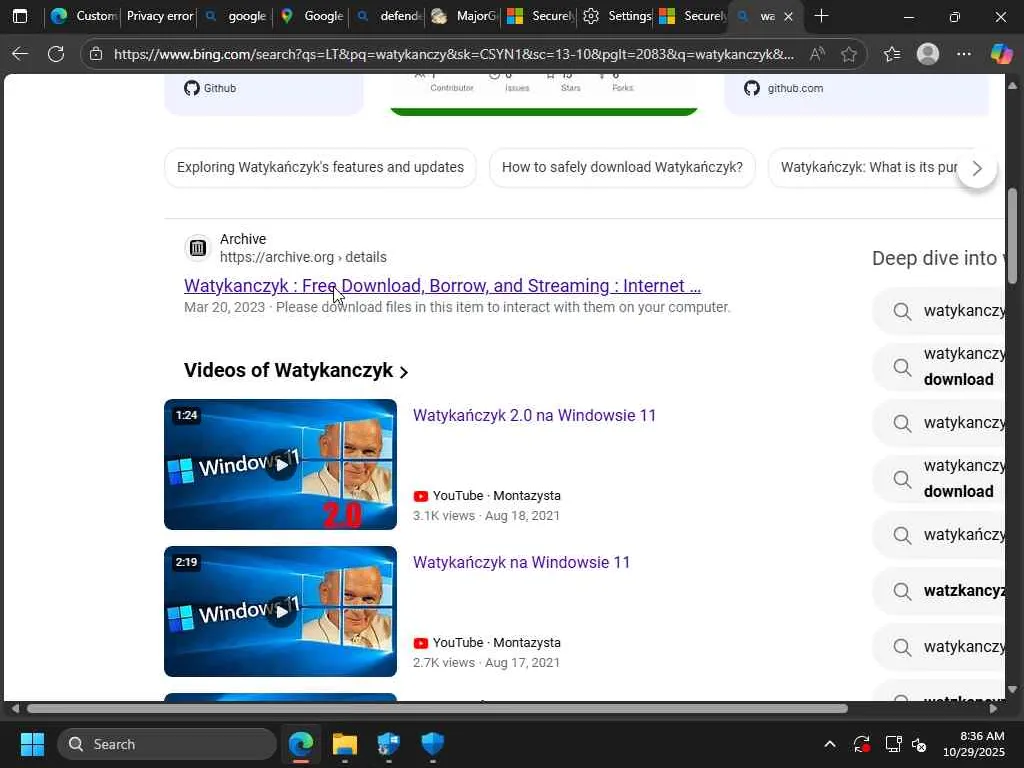
Task: Click the Watykańczyk What is its purpose chip
Action: [x=869, y=168]
